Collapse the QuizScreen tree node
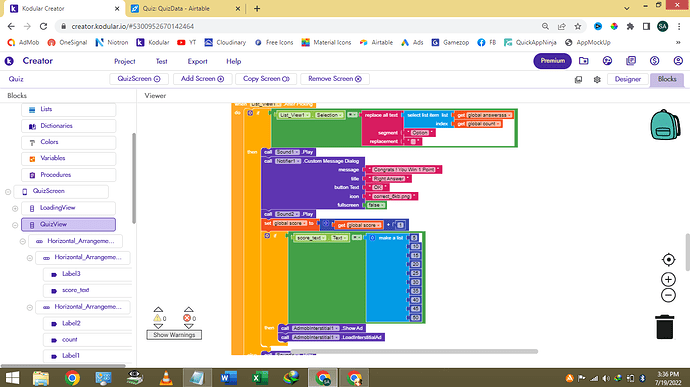This screenshot has height=387, width=690. click(8, 192)
